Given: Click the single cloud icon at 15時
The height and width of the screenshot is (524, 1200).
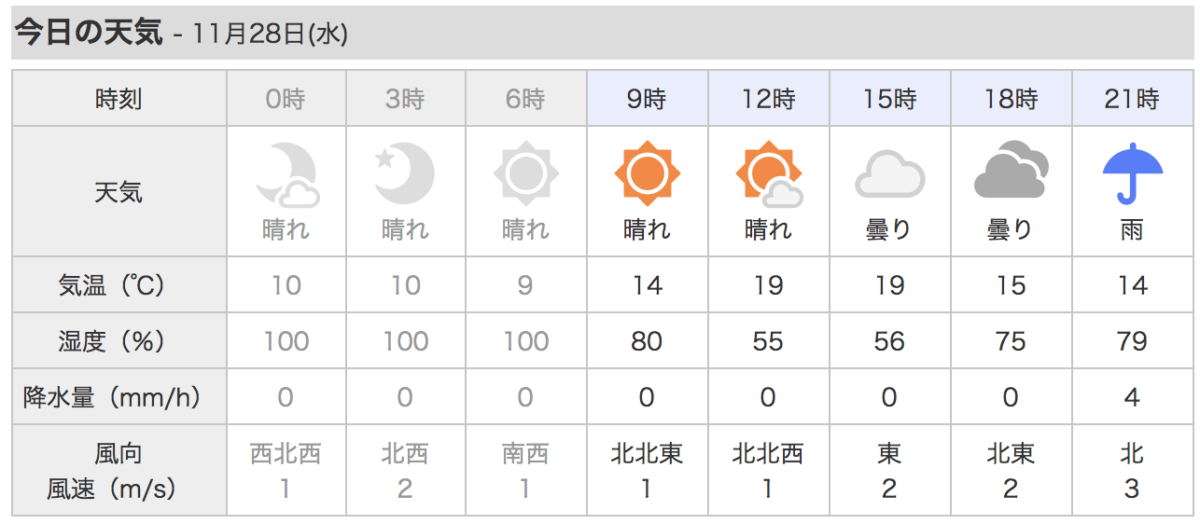Looking at the screenshot, I should [x=889, y=175].
